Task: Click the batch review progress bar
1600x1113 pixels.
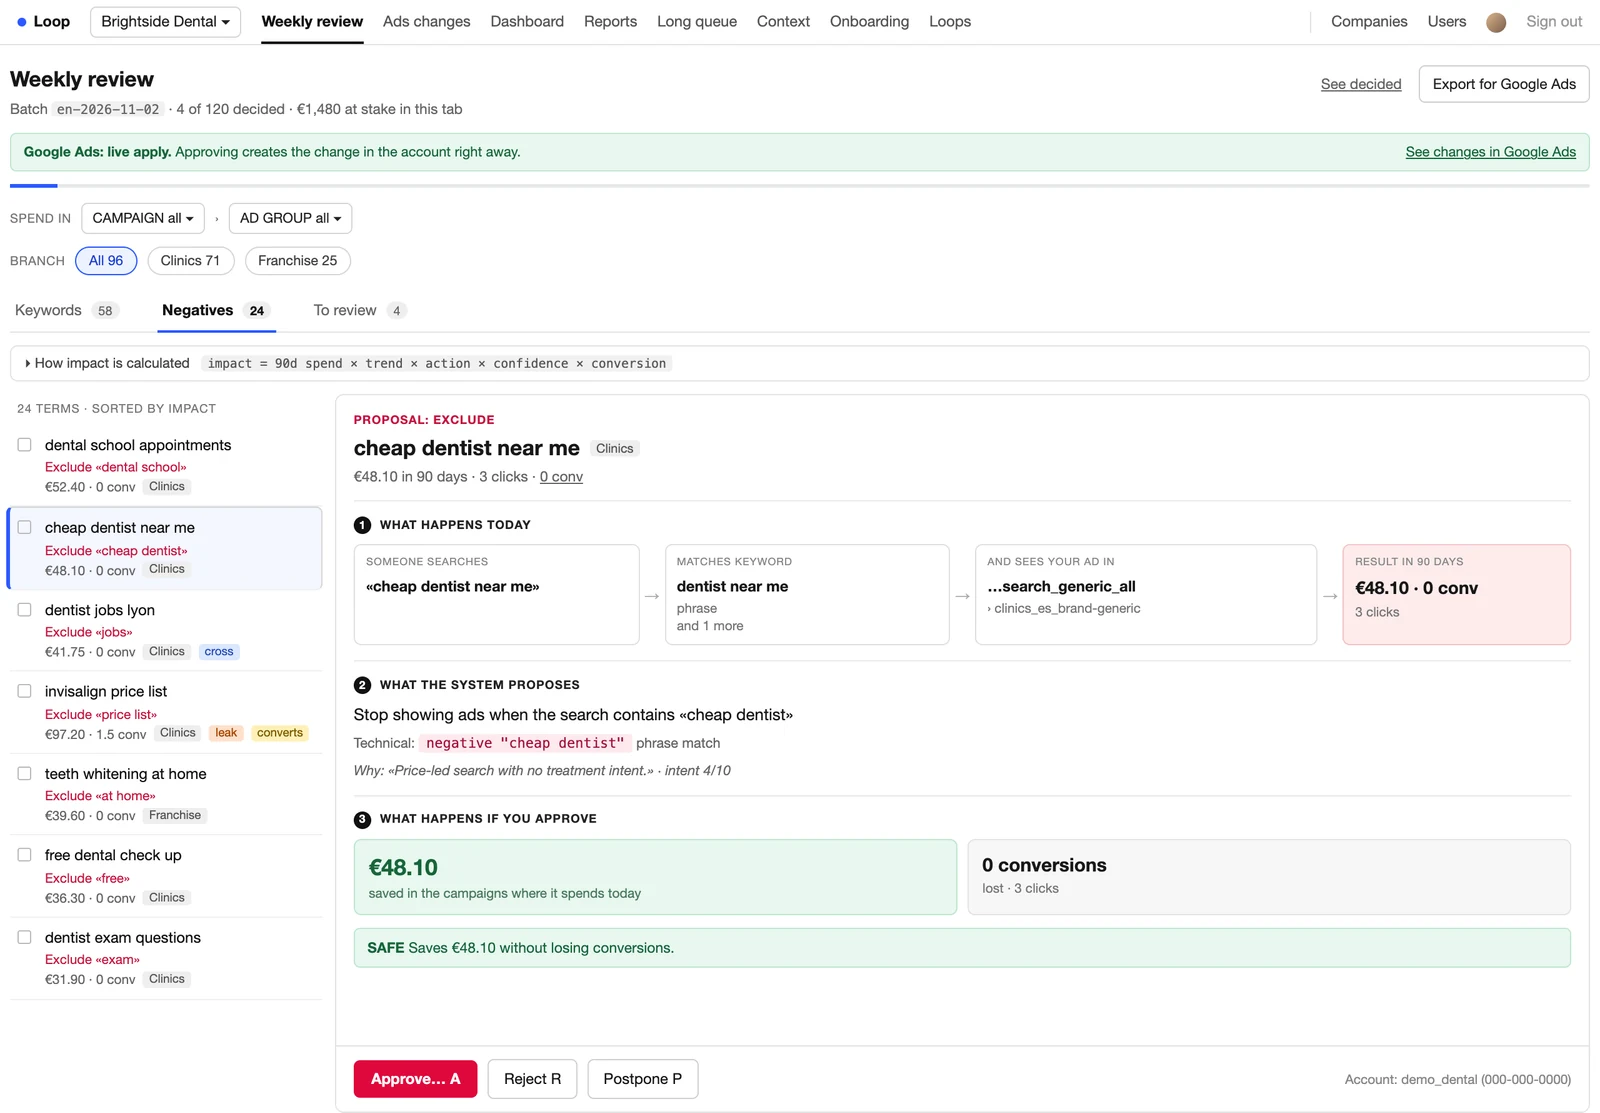Action: (799, 185)
